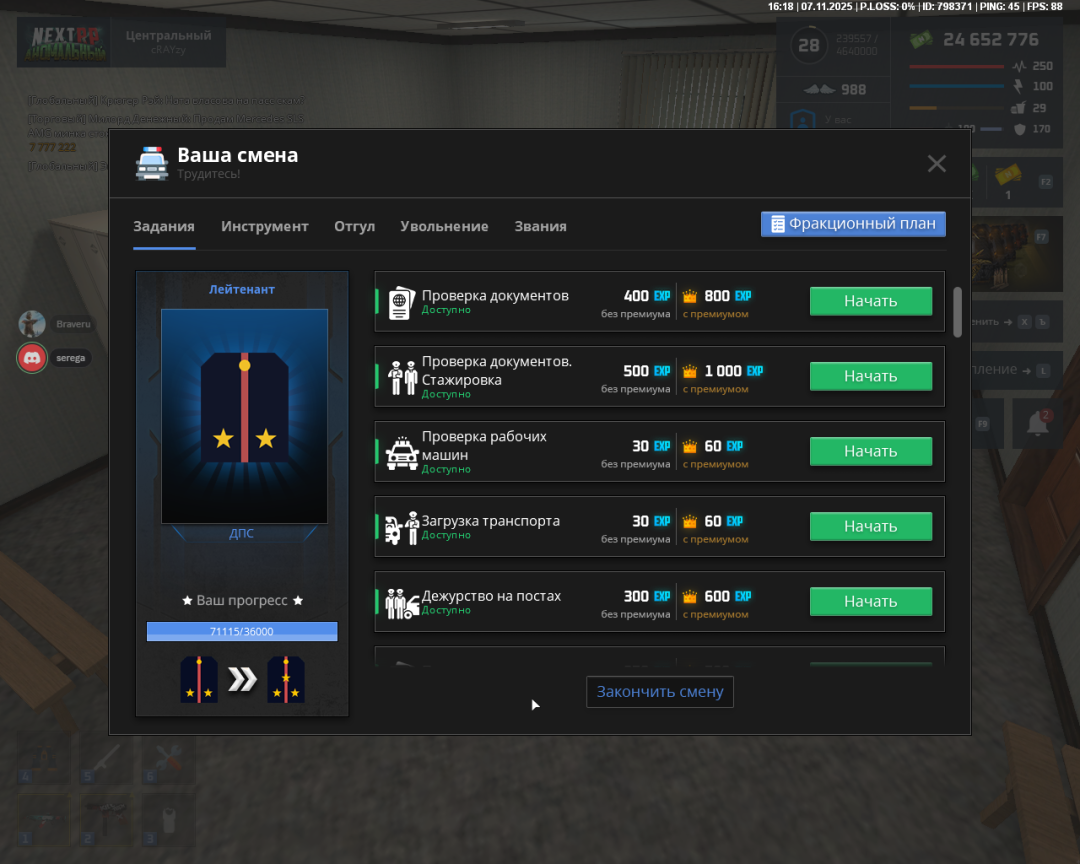Click the double chevron rank promotion arrow
Screen dimensions: 1080x864
[x=242, y=680]
